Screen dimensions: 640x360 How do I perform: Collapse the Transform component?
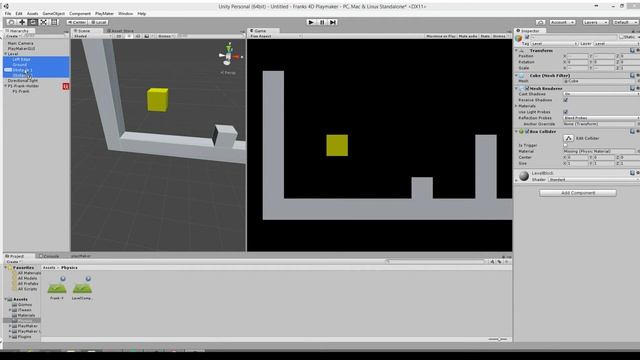click(x=517, y=51)
